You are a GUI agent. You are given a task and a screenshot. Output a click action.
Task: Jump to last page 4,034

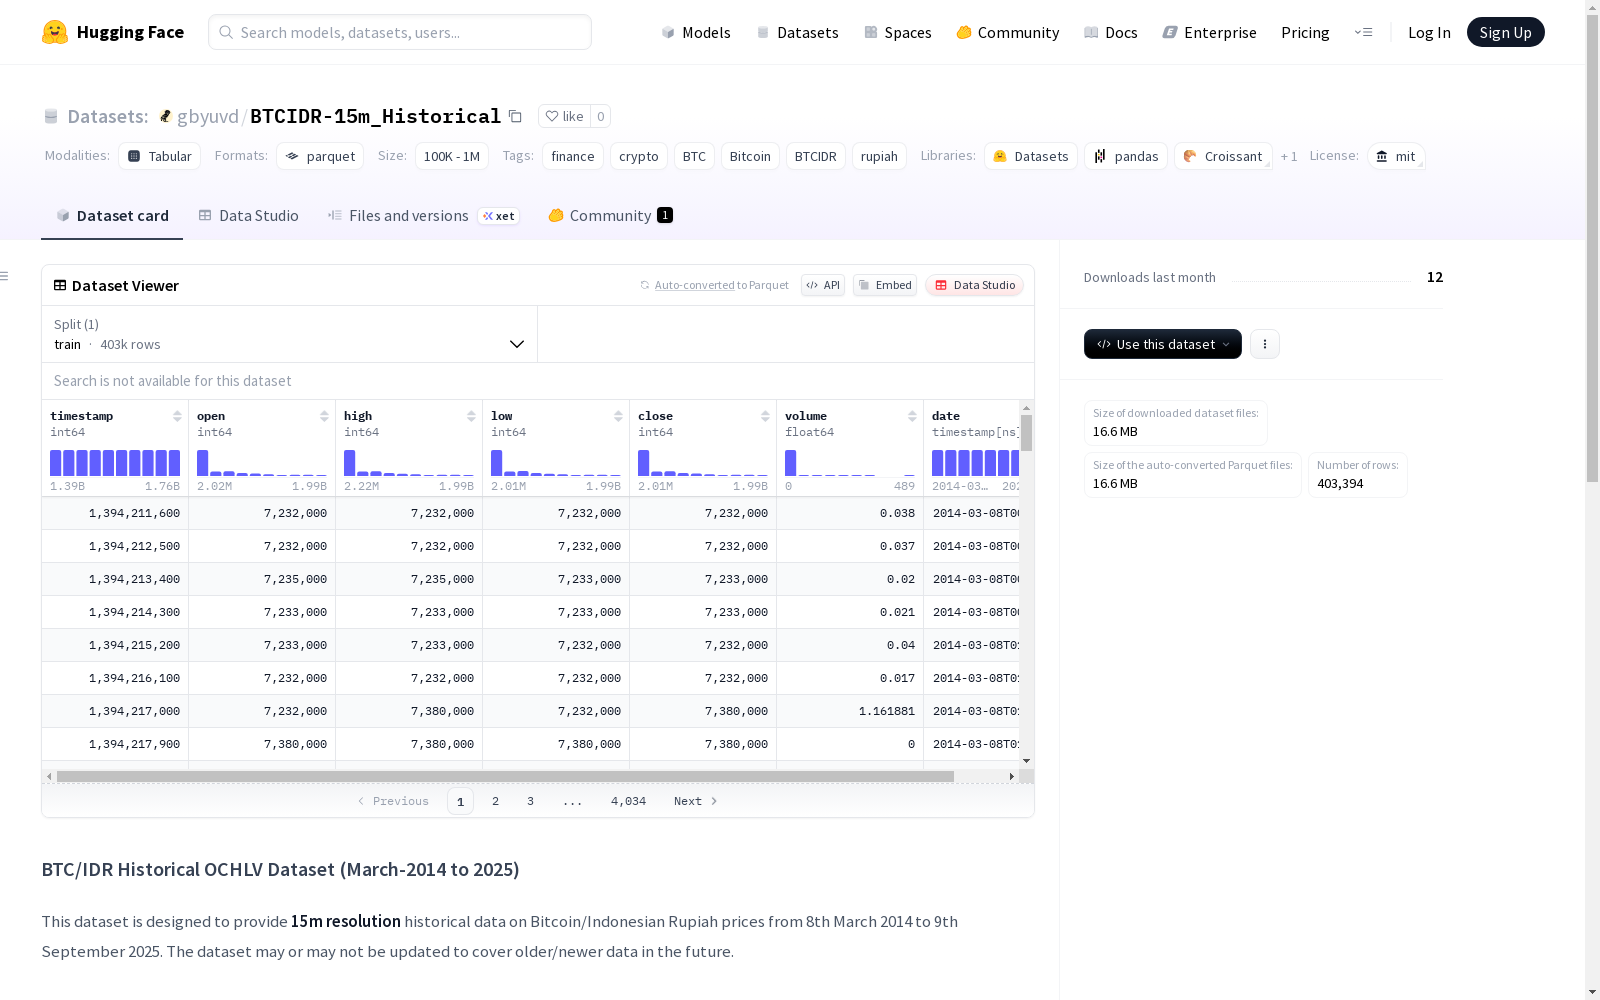628,801
